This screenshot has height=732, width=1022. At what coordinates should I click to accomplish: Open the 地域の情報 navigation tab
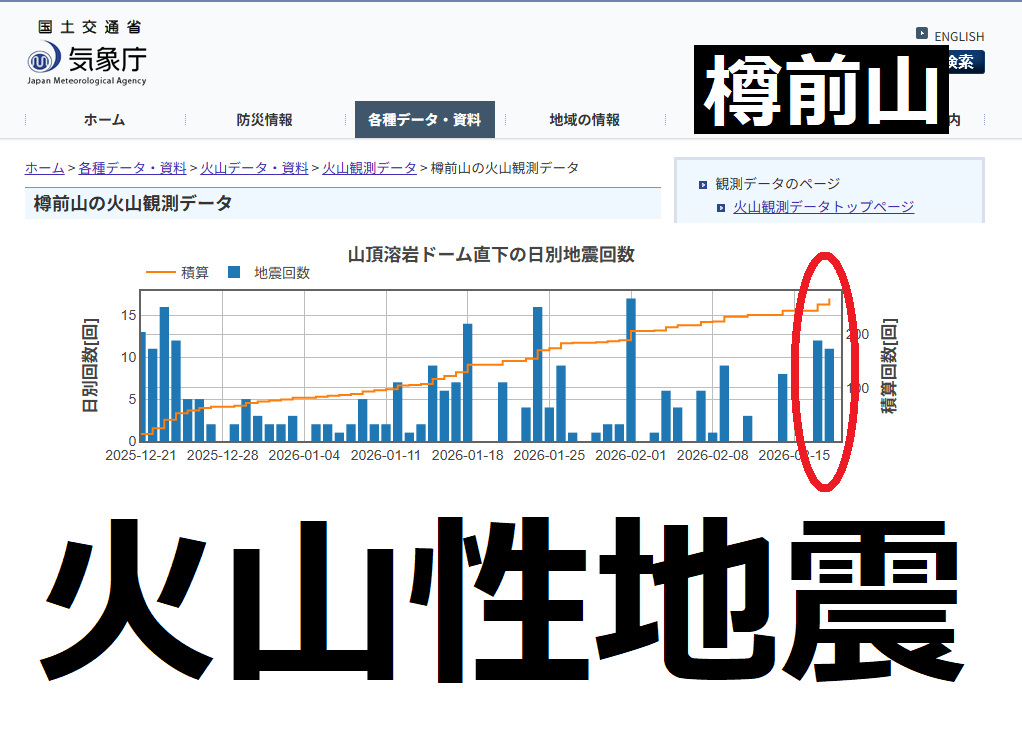coord(584,120)
